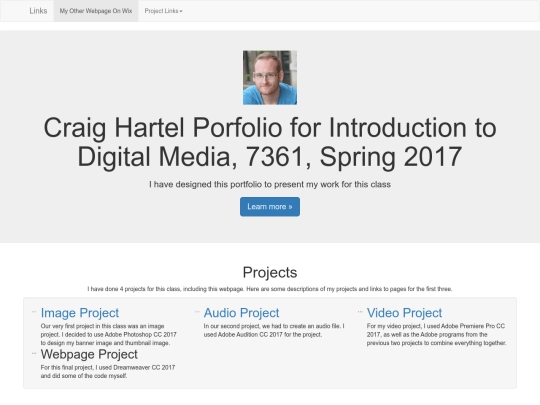
Task: Click Craig Hartel's profile photo
Action: pos(270,78)
